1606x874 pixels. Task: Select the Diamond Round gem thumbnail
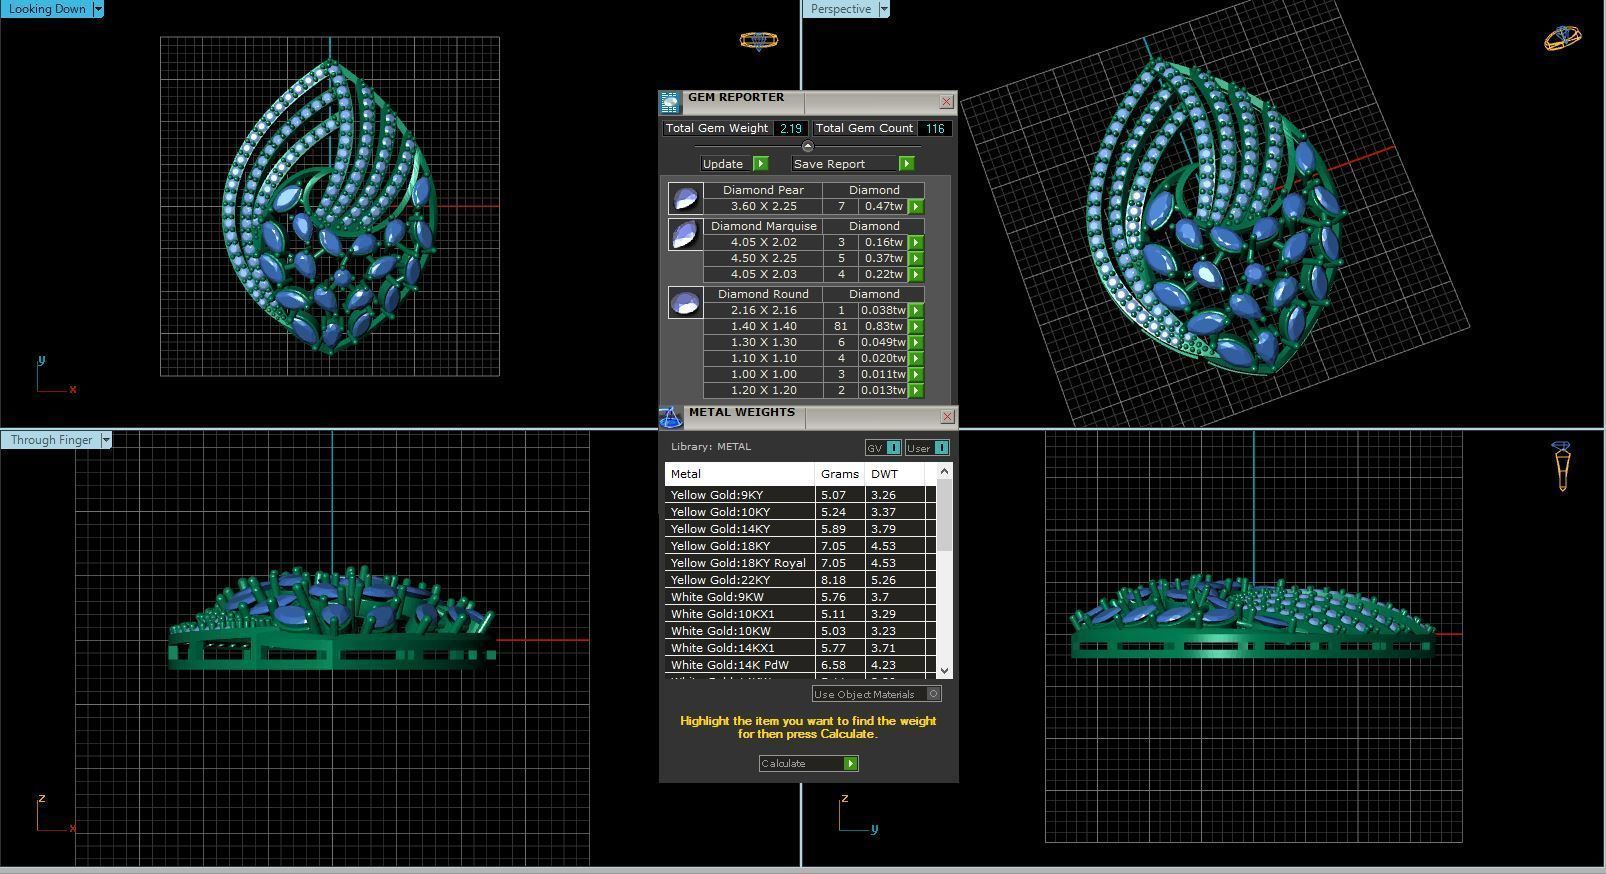pos(685,303)
